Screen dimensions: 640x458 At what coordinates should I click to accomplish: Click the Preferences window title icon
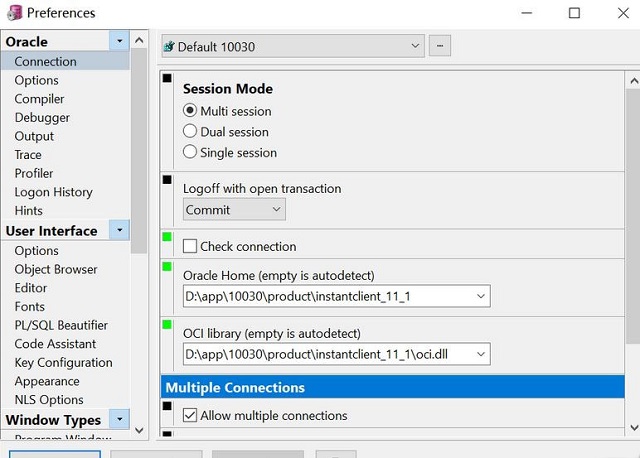coord(12,13)
